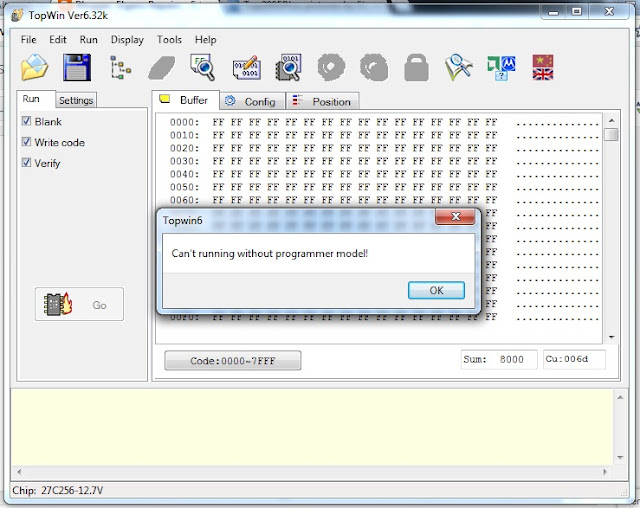Maximize the TopWin window

click(x=576, y=12)
